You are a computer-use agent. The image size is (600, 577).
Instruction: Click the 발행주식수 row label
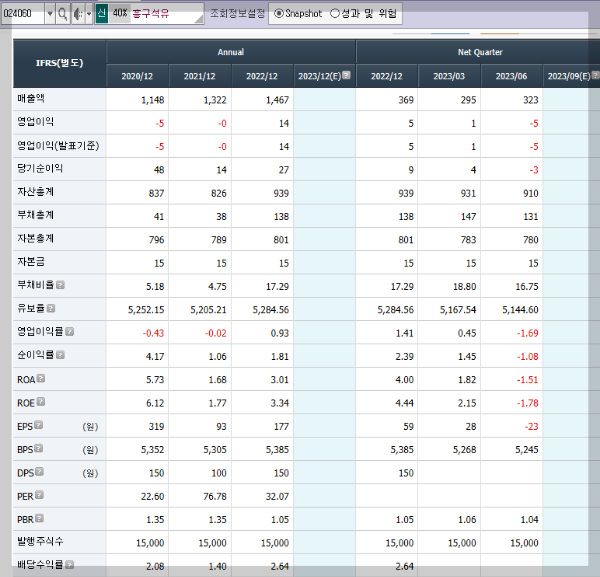pyautogui.click(x=40, y=541)
